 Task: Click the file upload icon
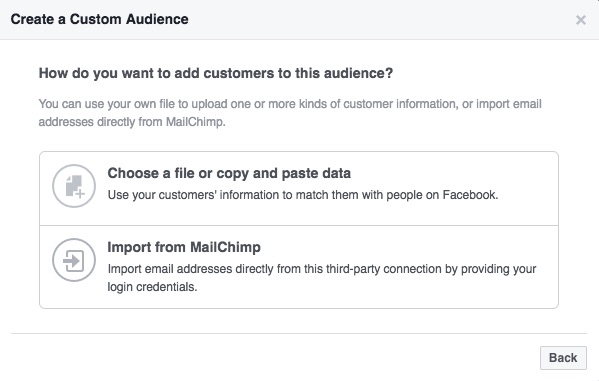pos(74,186)
